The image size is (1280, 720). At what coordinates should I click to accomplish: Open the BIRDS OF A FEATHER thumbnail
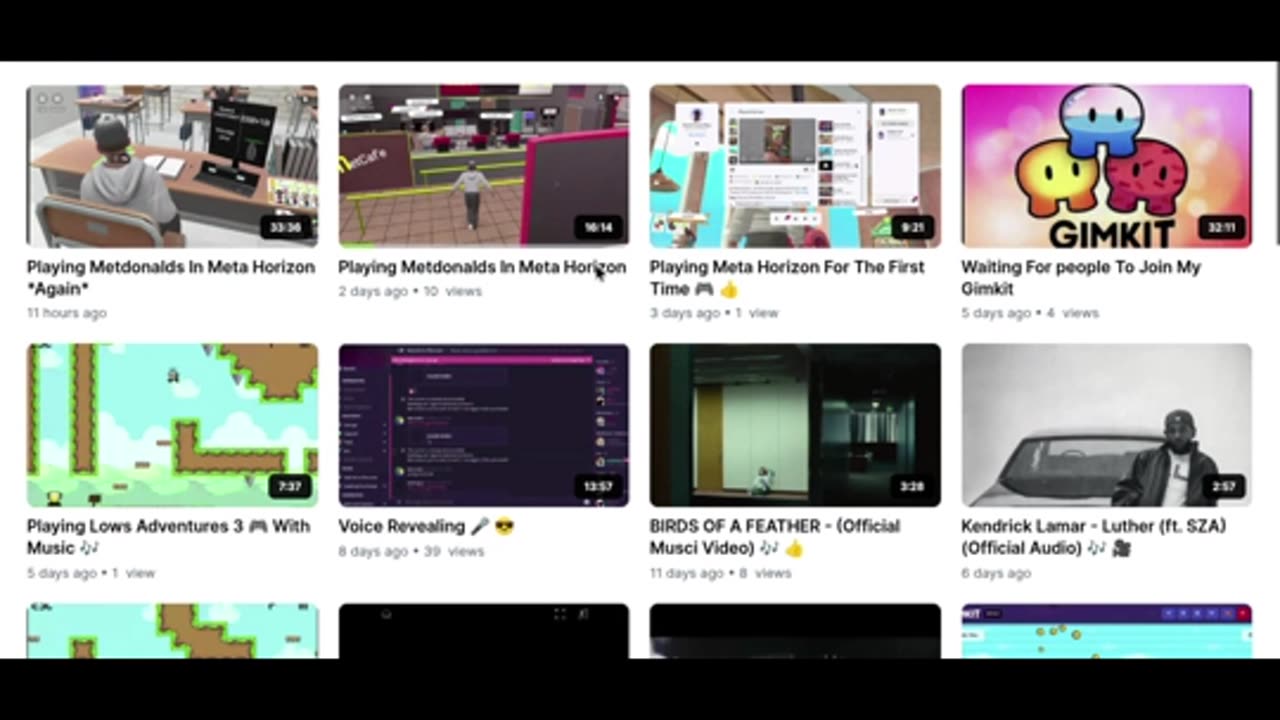(795, 425)
